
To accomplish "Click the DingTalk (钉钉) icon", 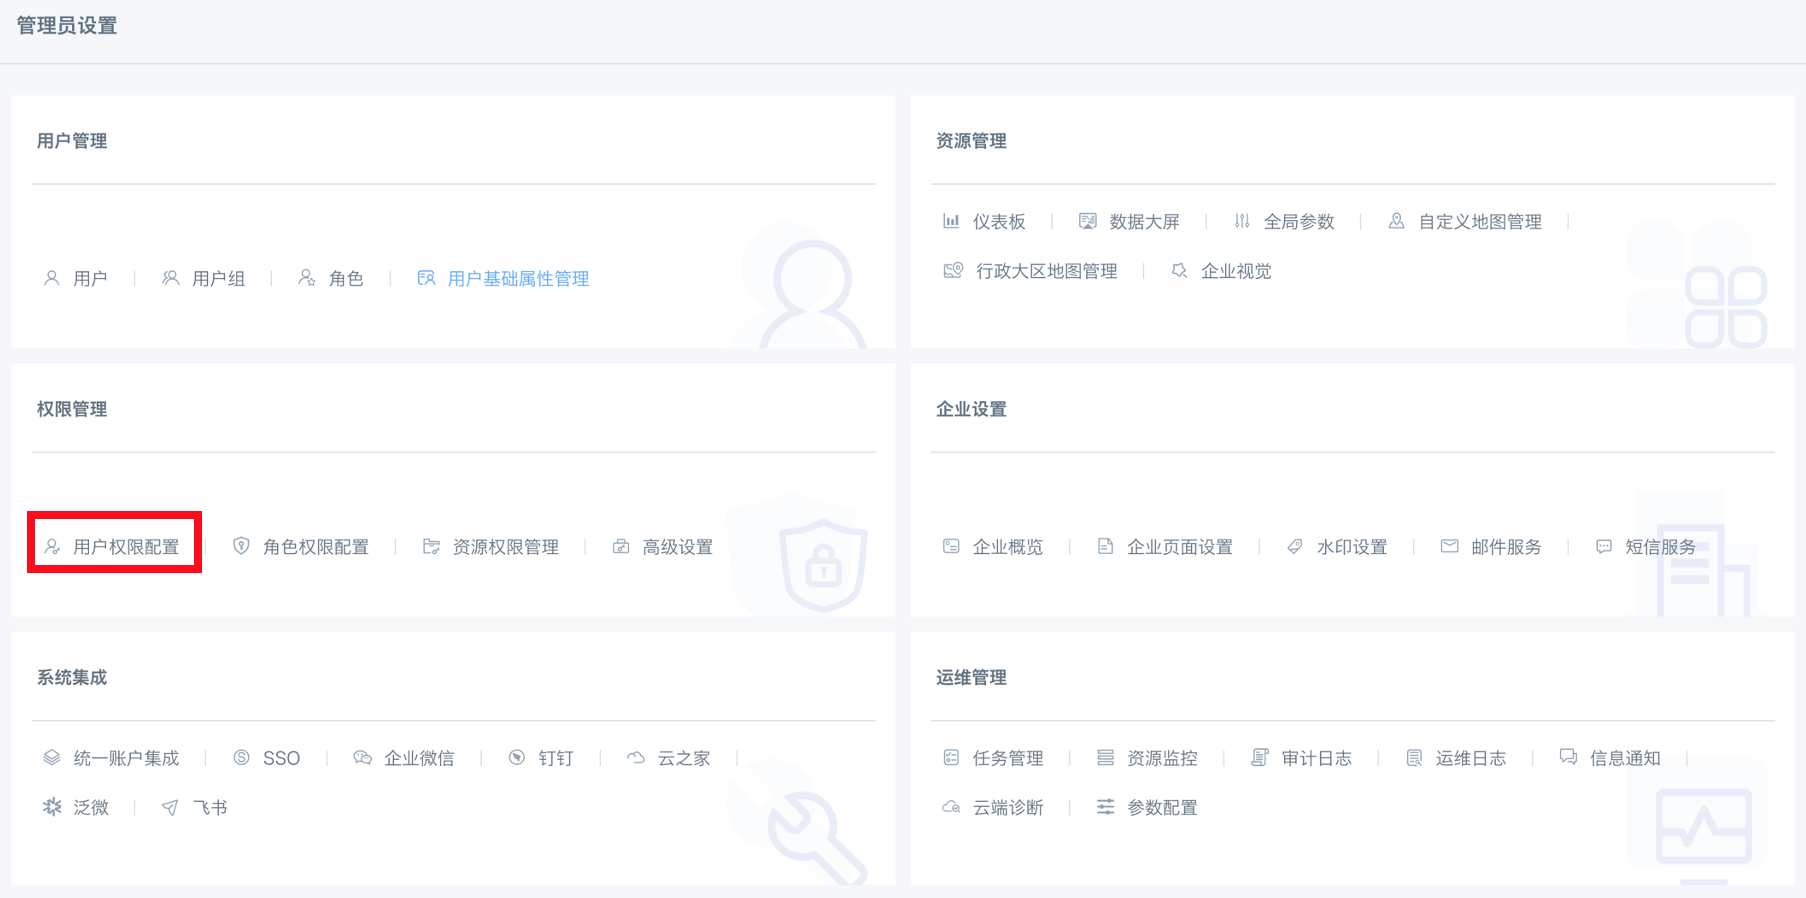I will (x=516, y=758).
